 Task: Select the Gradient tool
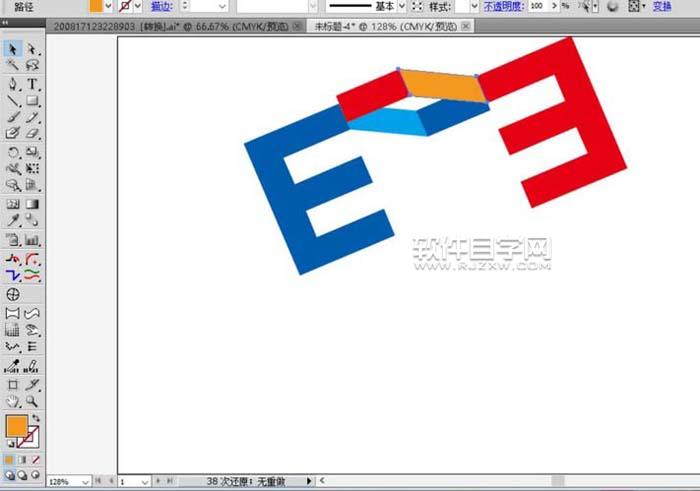click(33, 204)
